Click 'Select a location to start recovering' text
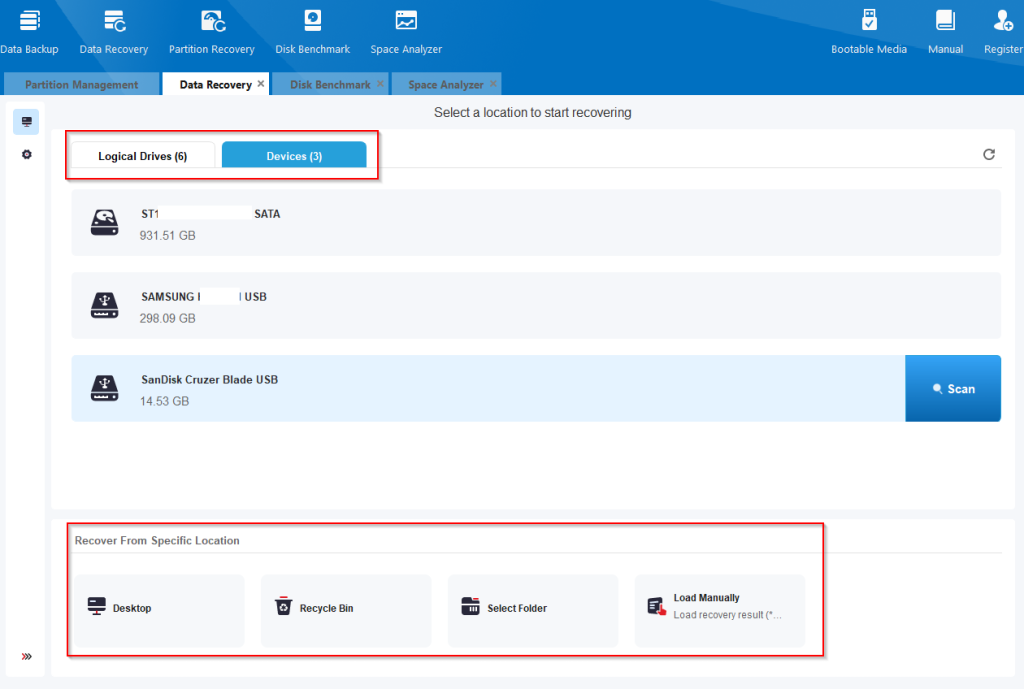1024x689 pixels. (533, 112)
